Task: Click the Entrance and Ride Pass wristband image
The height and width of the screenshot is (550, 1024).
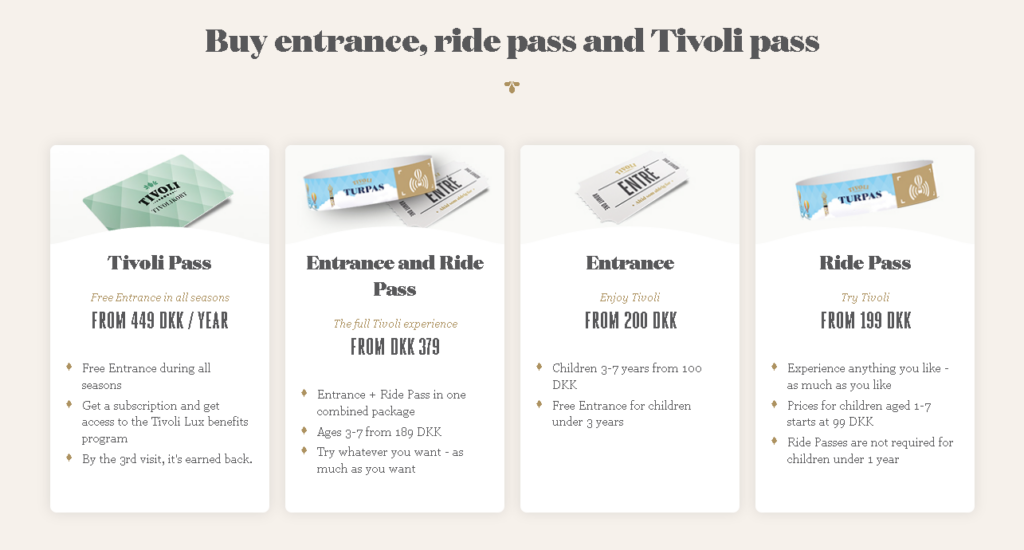Action: [x=395, y=190]
